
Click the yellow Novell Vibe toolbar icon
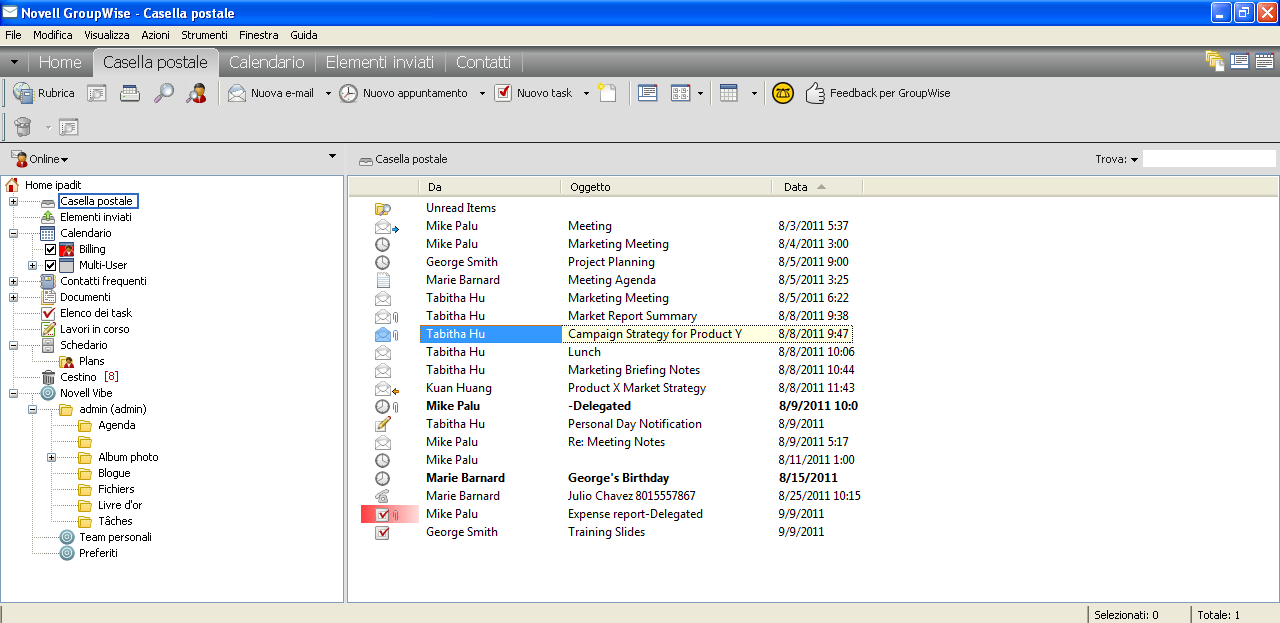point(783,93)
